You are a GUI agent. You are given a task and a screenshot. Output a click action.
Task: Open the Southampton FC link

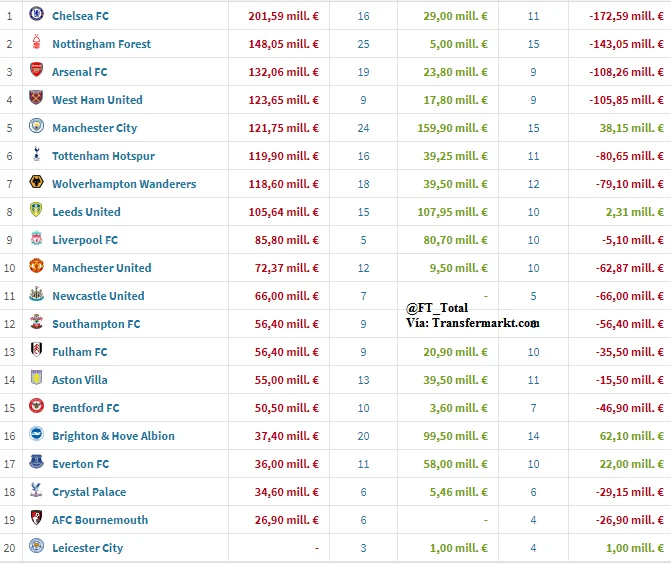pos(96,324)
